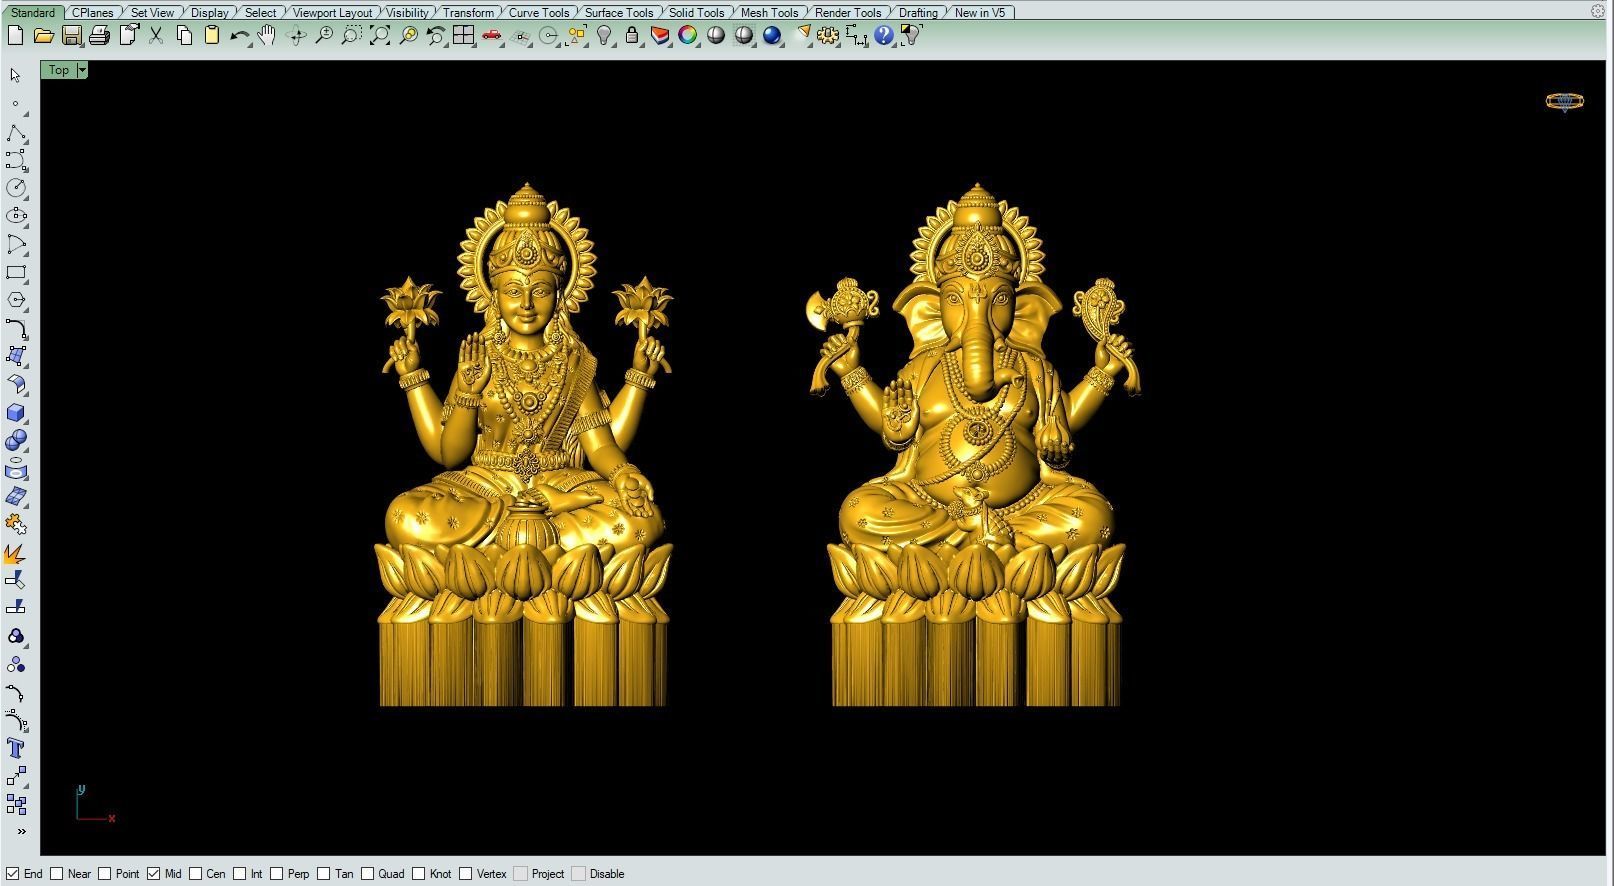
Task: Click the light bulb Hide objects icon
Action: (x=604, y=36)
